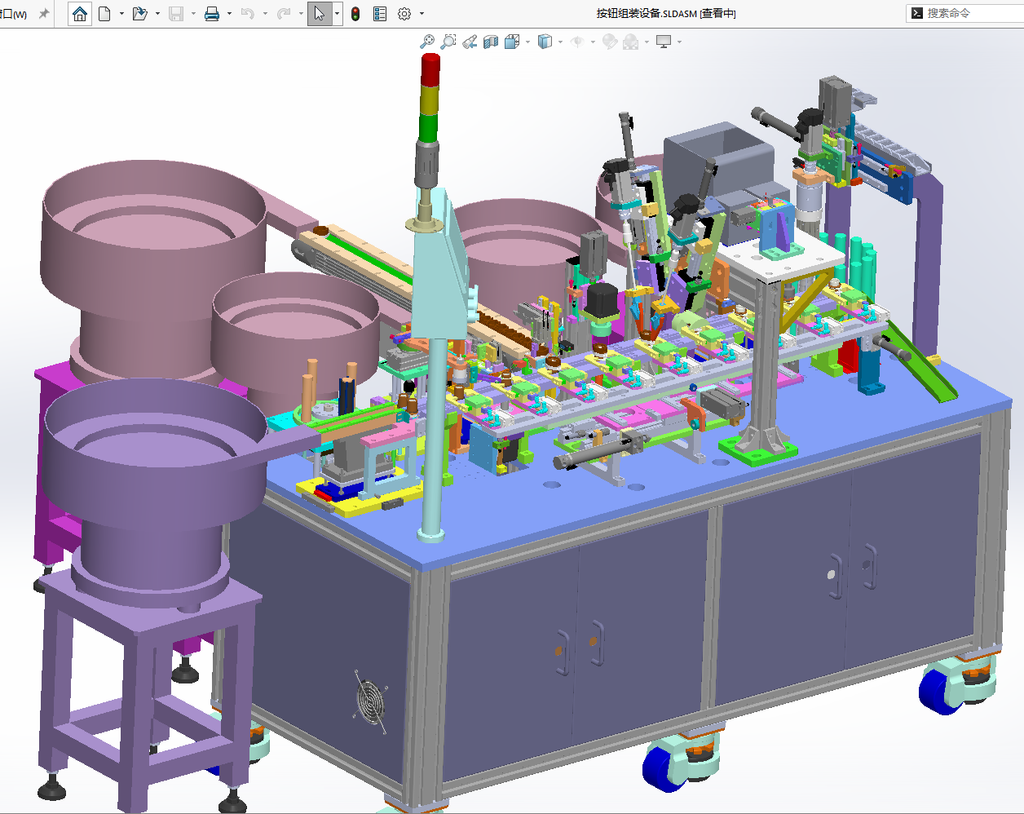Click the search commands input field
1024x814 pixels.
click(x=965, y=13)
